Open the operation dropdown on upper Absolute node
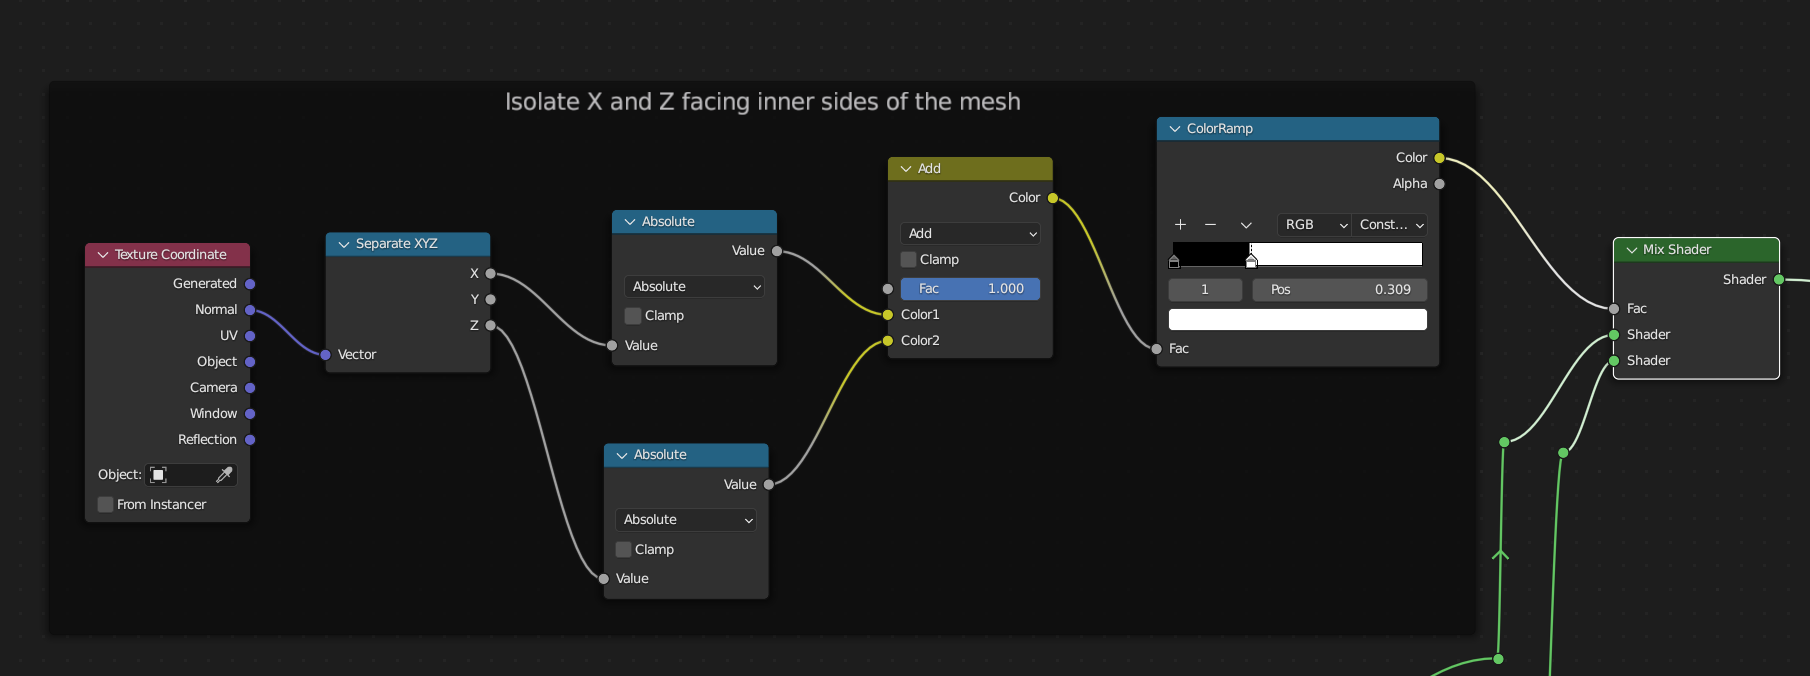 pos(695,287)
